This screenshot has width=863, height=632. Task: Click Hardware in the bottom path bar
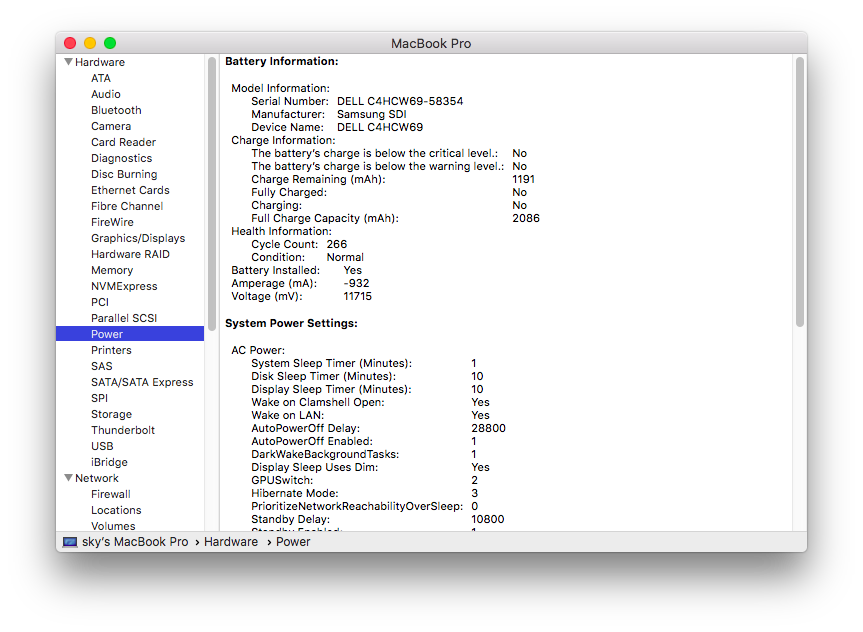click(x=231, y=542)
